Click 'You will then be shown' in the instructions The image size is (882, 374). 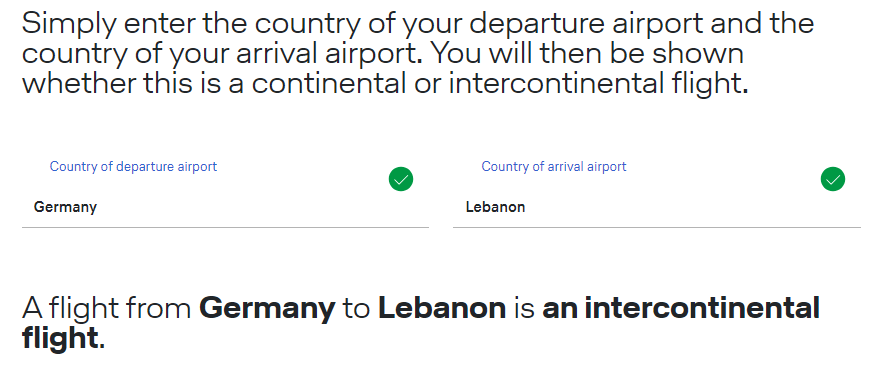(x=587, y=53)
